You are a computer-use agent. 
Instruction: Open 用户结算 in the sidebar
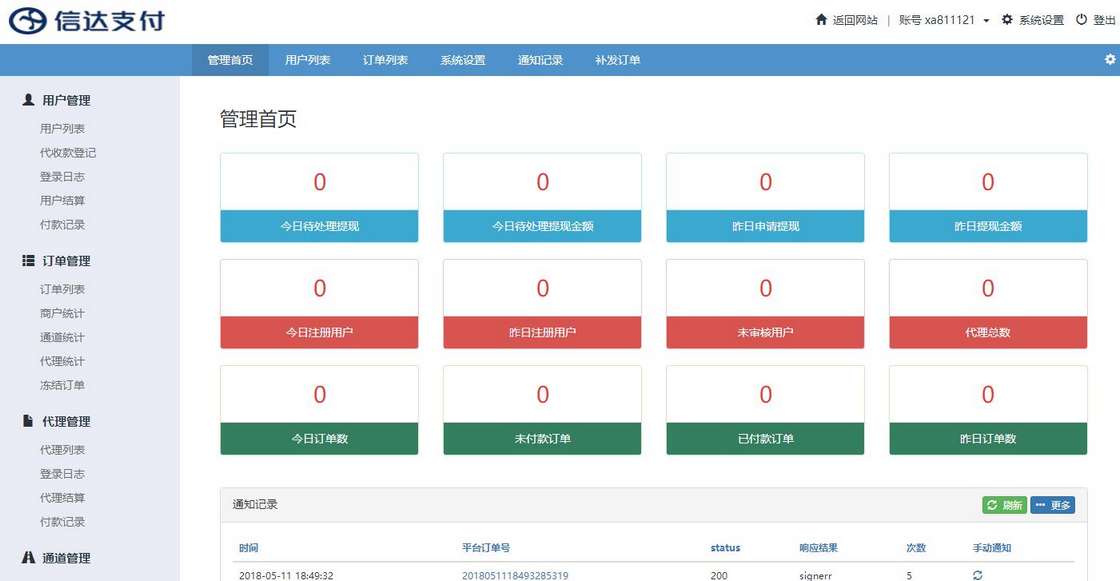62,200
